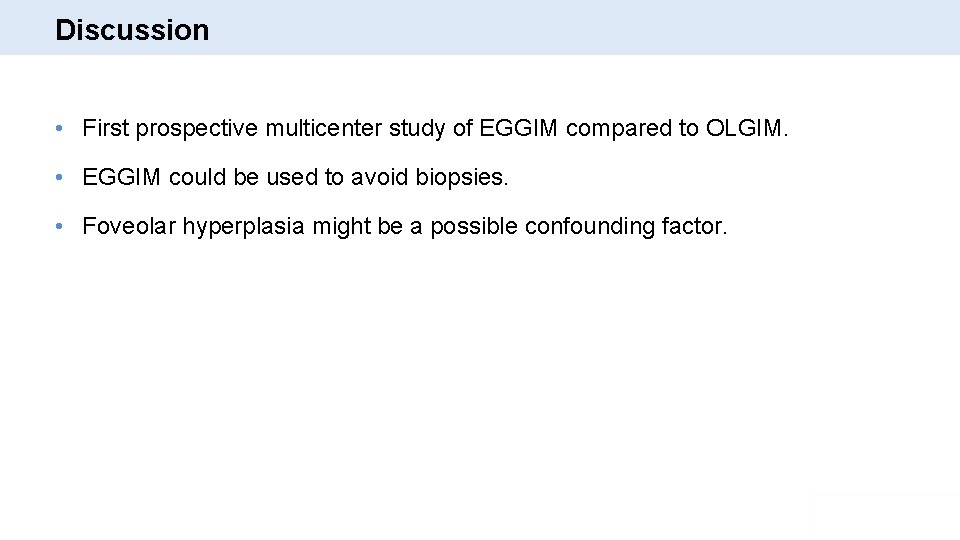The image size is (960, 540).
Task: Select the third bullet point marker
Action: click(59, 226)
